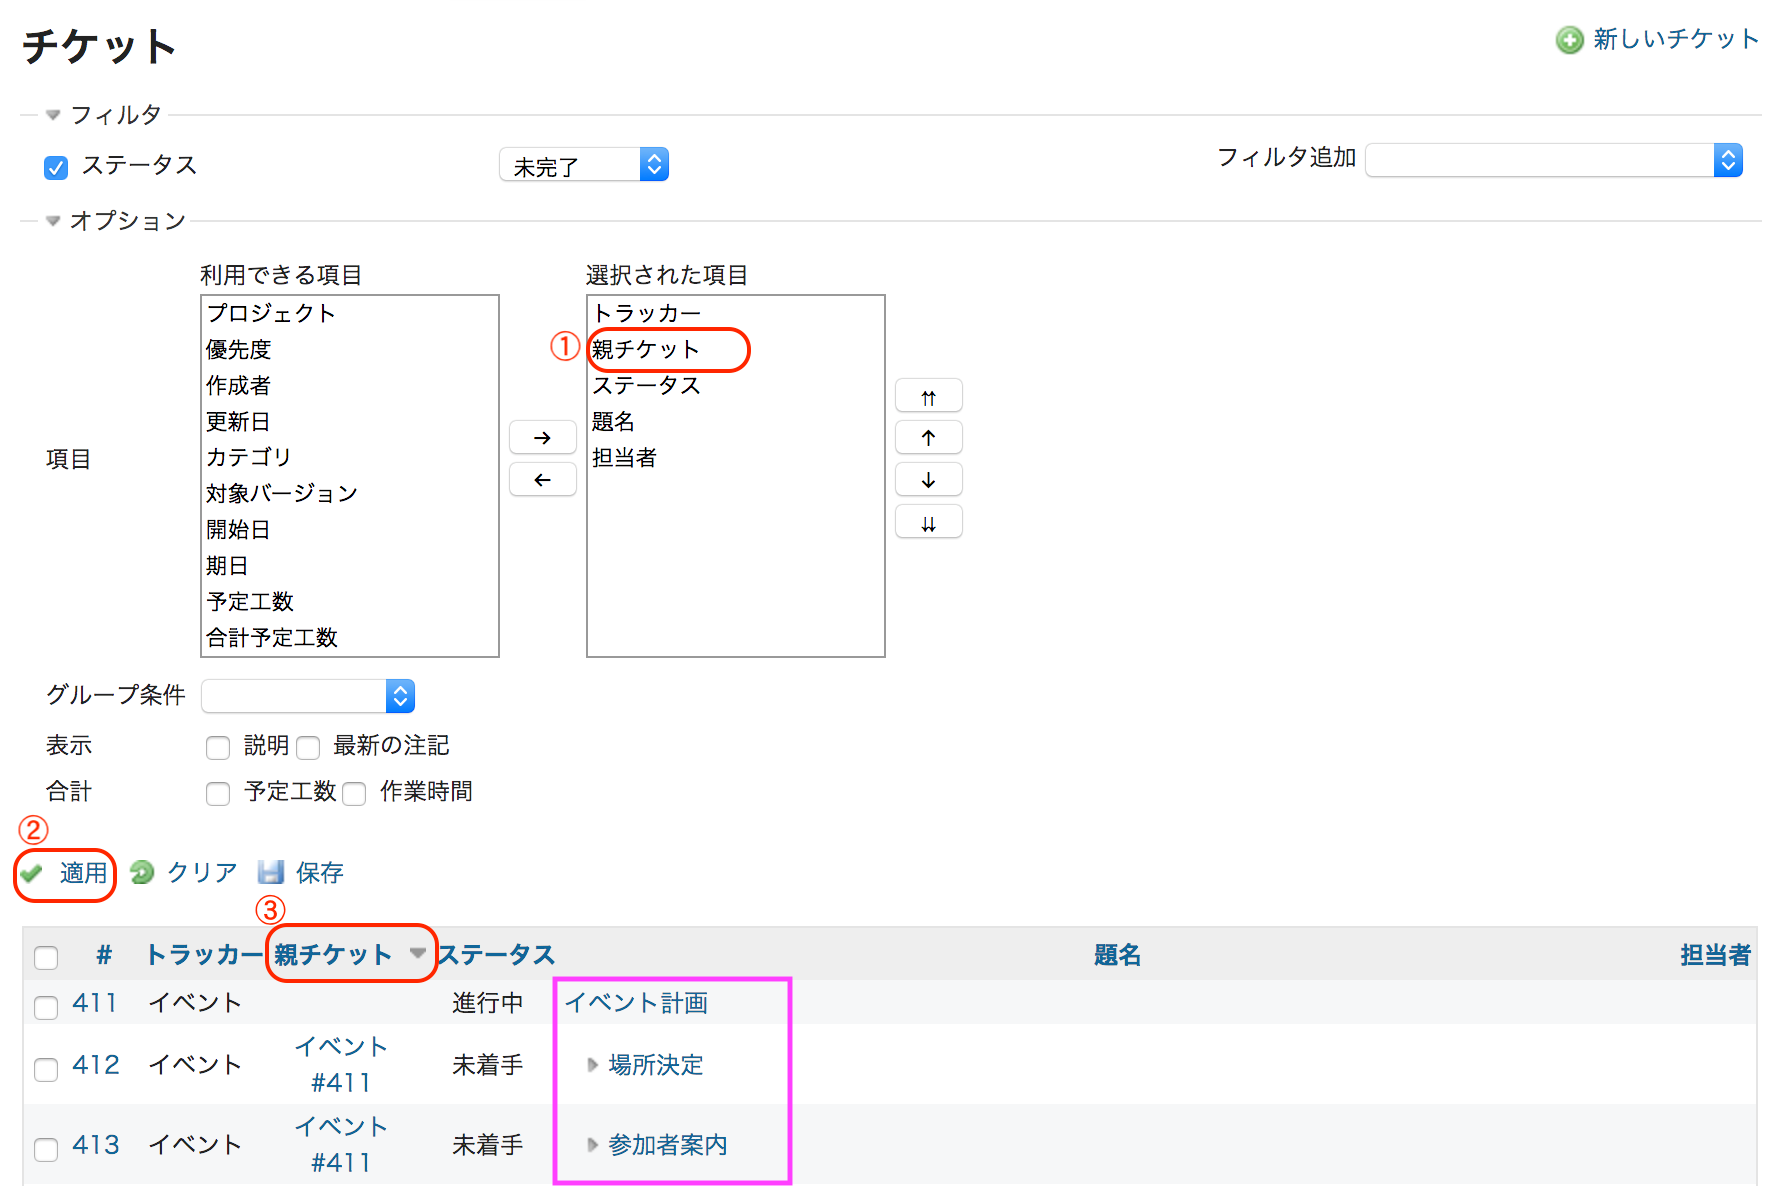The height and width of the screenshot is (1186, 1782).
Task: Open ticket number 411 link
Action: click(95, 1003)
